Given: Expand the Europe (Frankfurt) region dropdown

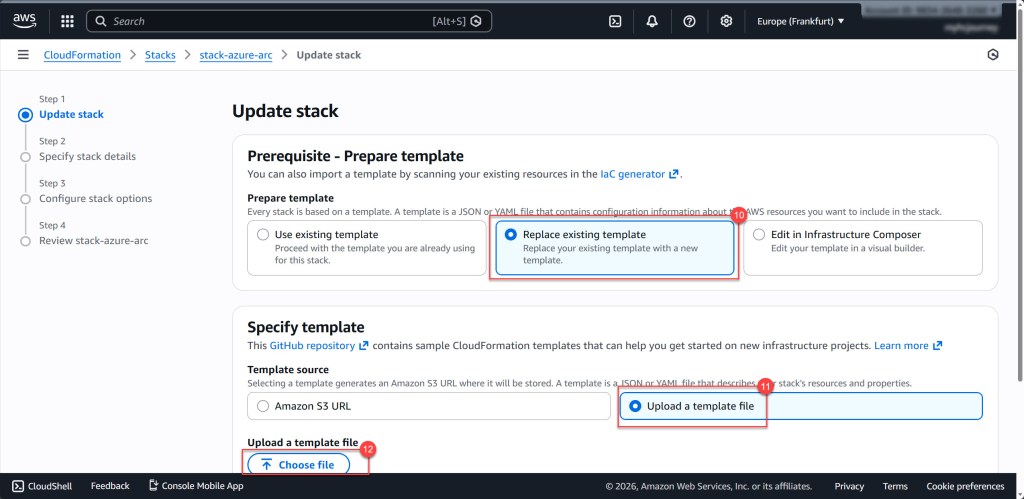Looking at the screenshot, I should coord(800,21).
